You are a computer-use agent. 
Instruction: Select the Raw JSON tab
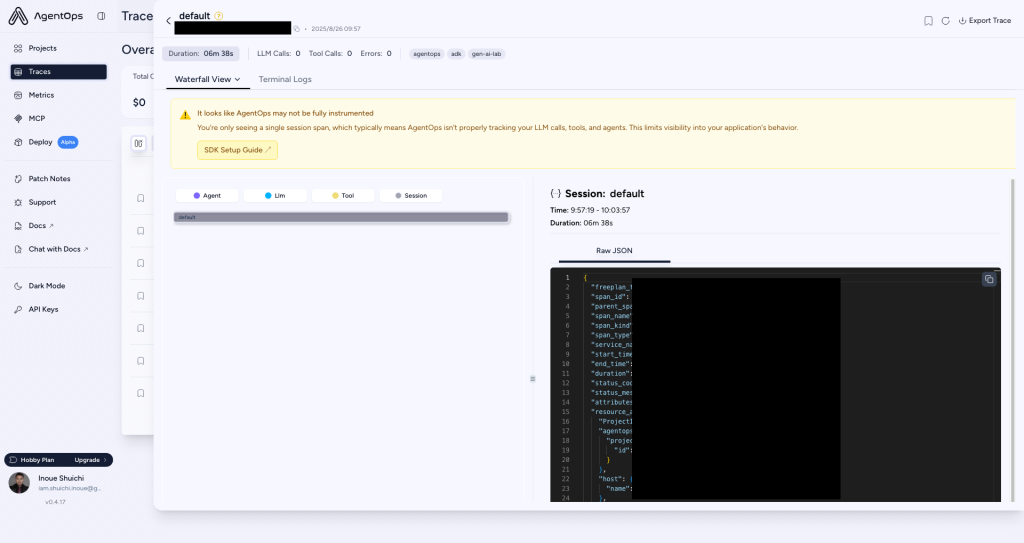614,250
